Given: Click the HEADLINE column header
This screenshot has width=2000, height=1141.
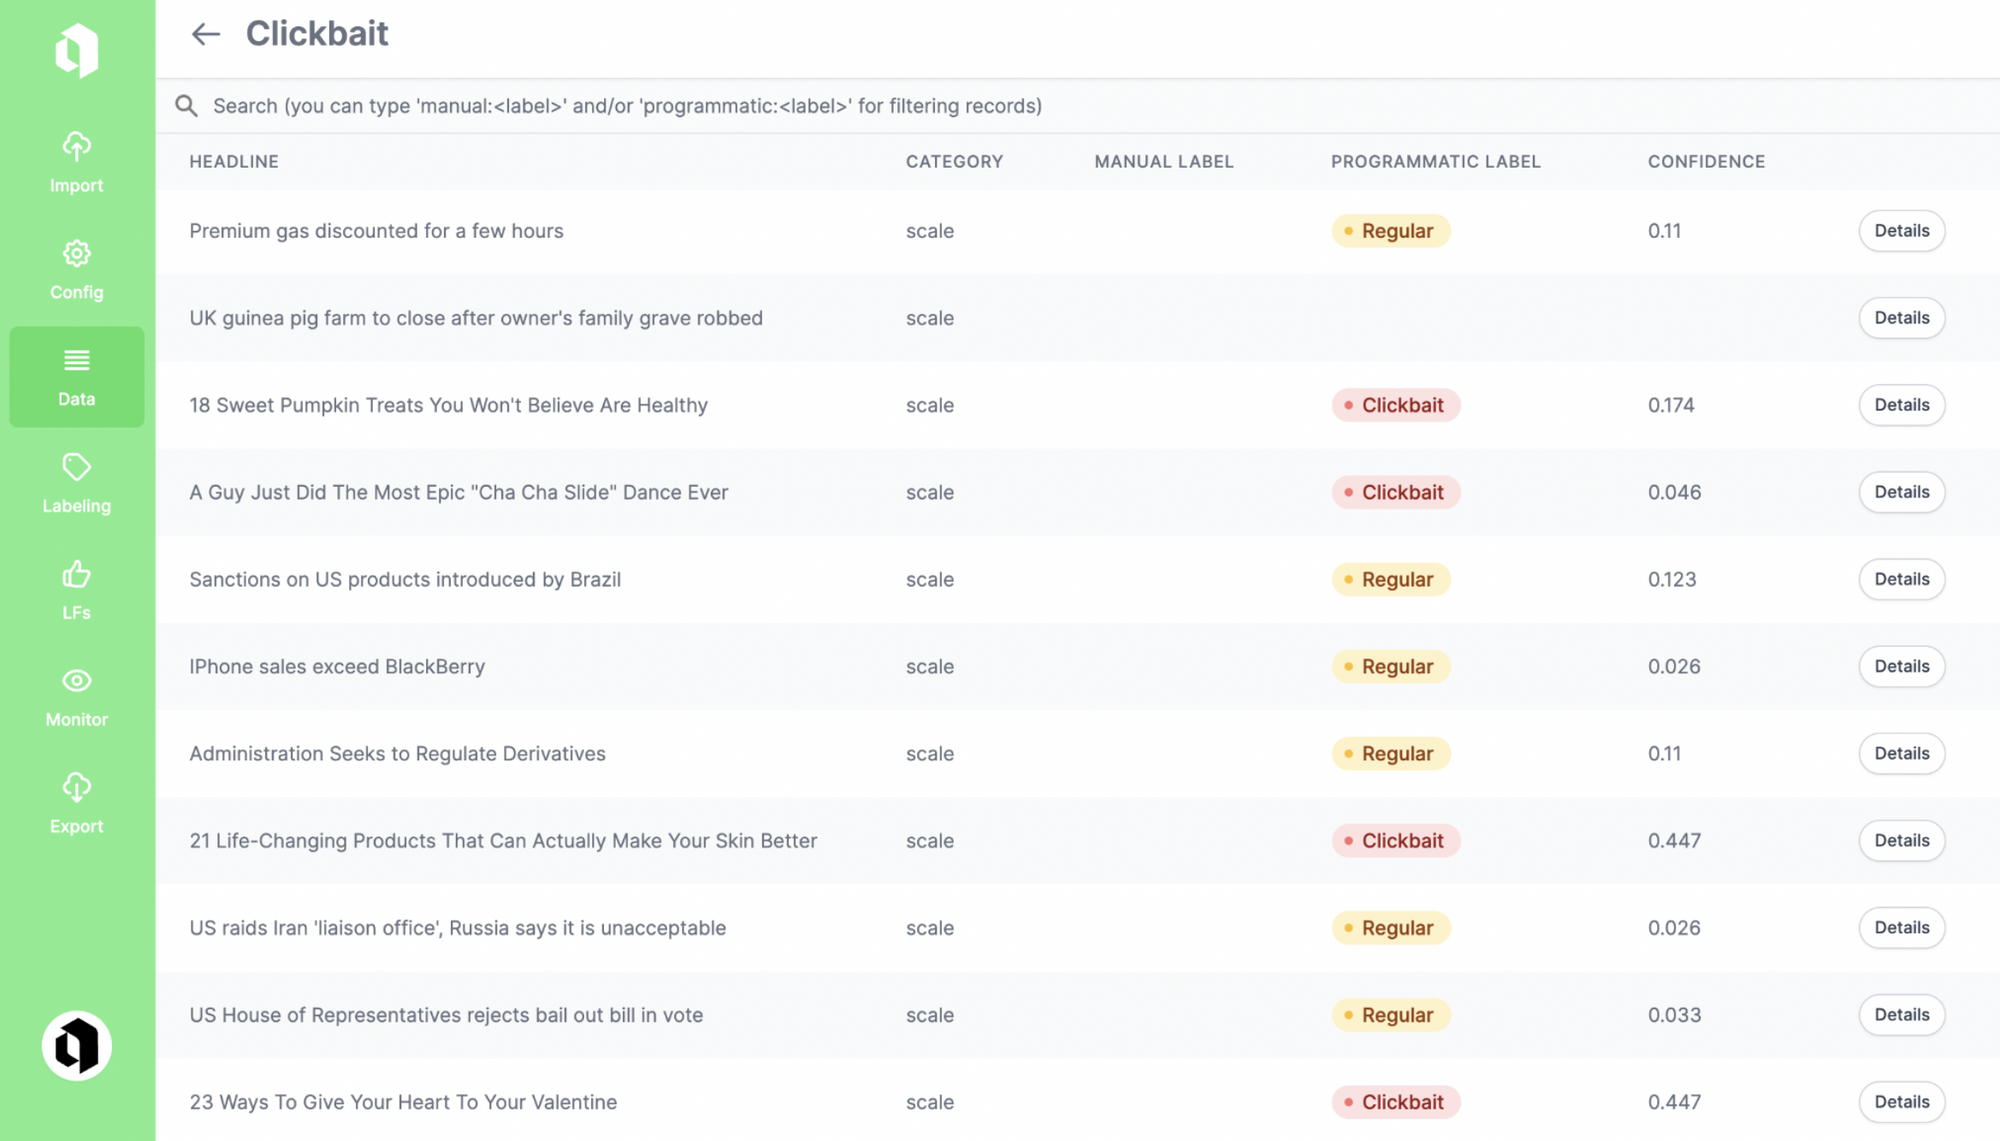Looking at the screenshot, I should 234,161.
